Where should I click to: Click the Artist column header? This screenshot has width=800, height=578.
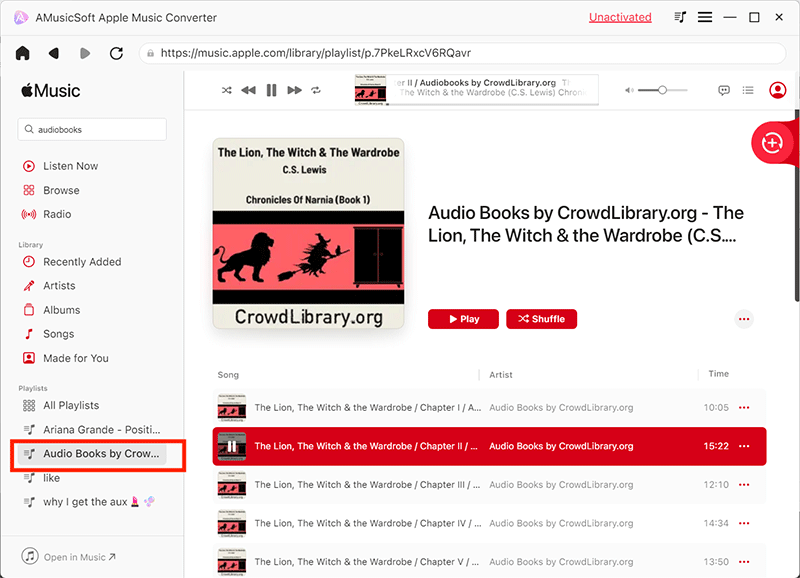point(501,375)
